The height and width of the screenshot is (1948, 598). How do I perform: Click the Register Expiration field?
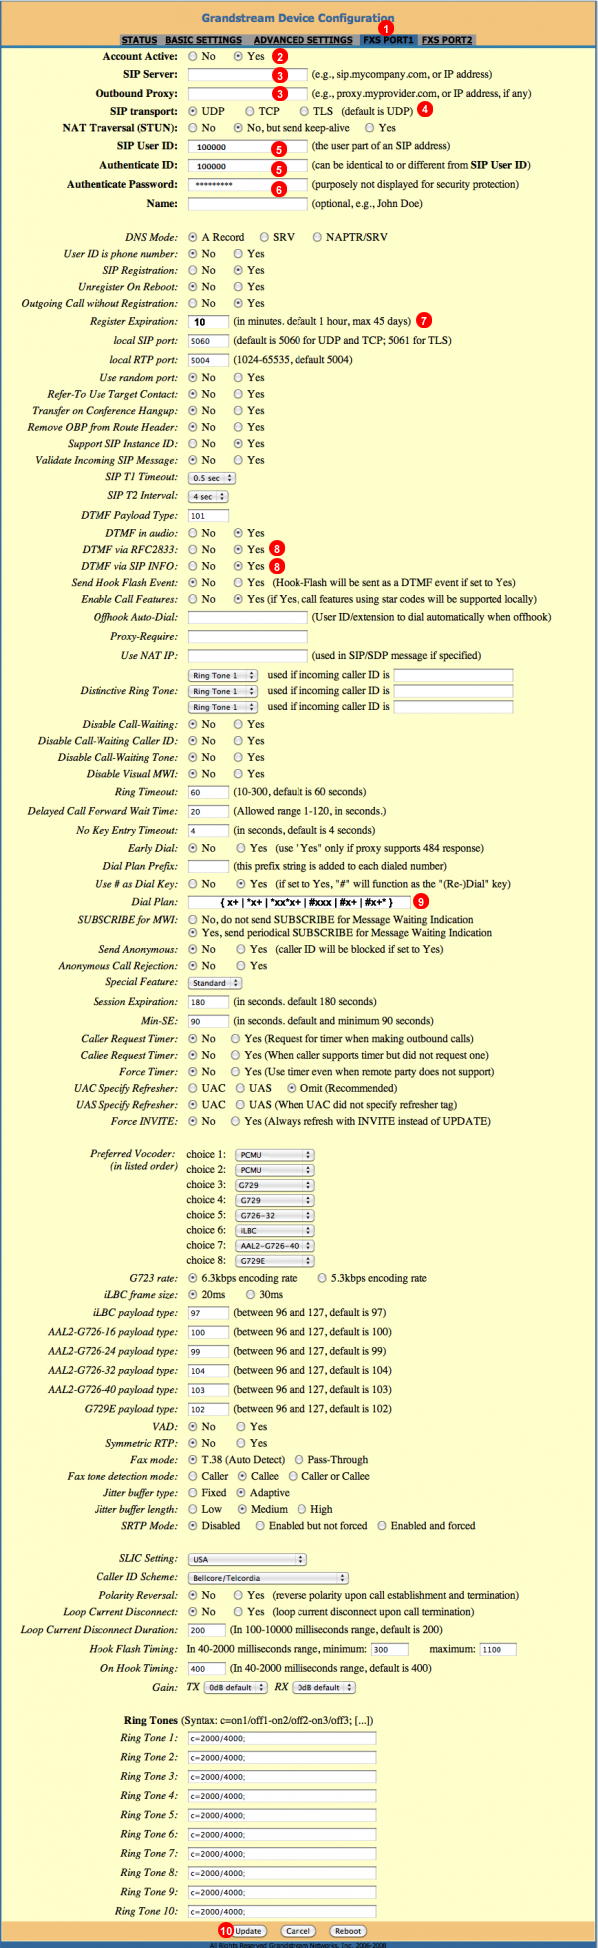tap(208, 322)
